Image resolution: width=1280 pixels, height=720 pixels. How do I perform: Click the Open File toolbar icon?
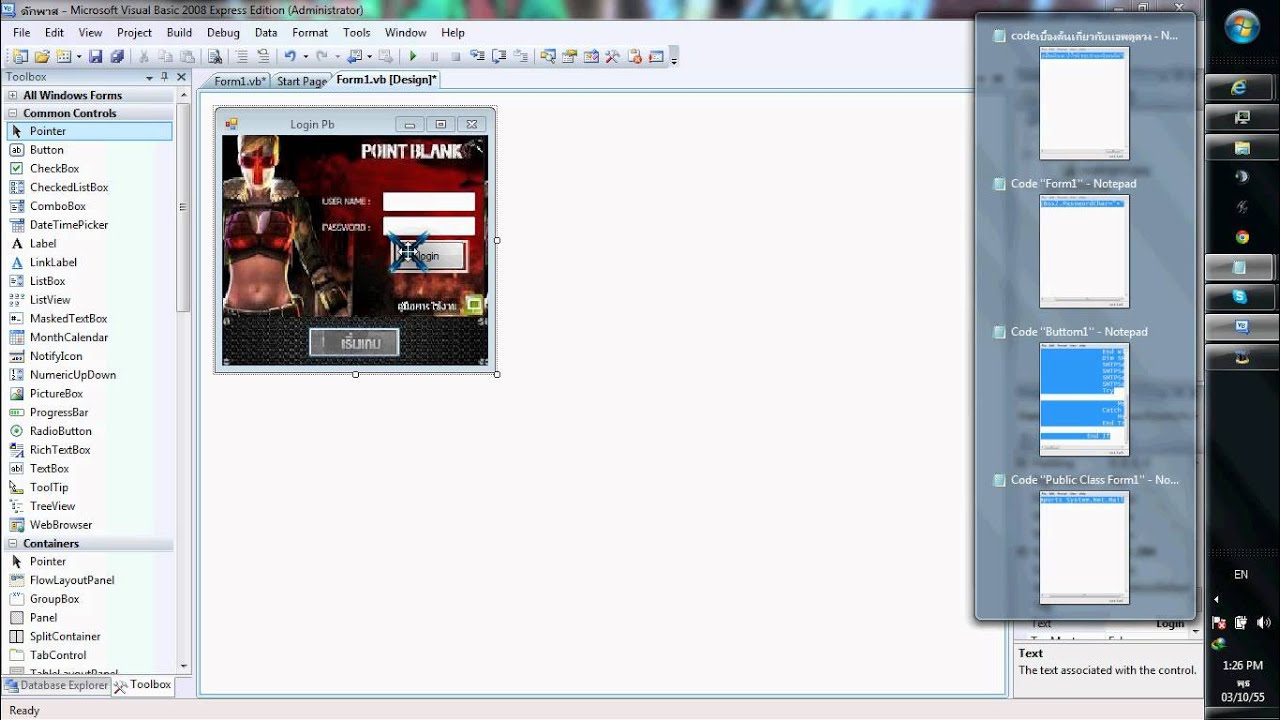tap(42, 57)
